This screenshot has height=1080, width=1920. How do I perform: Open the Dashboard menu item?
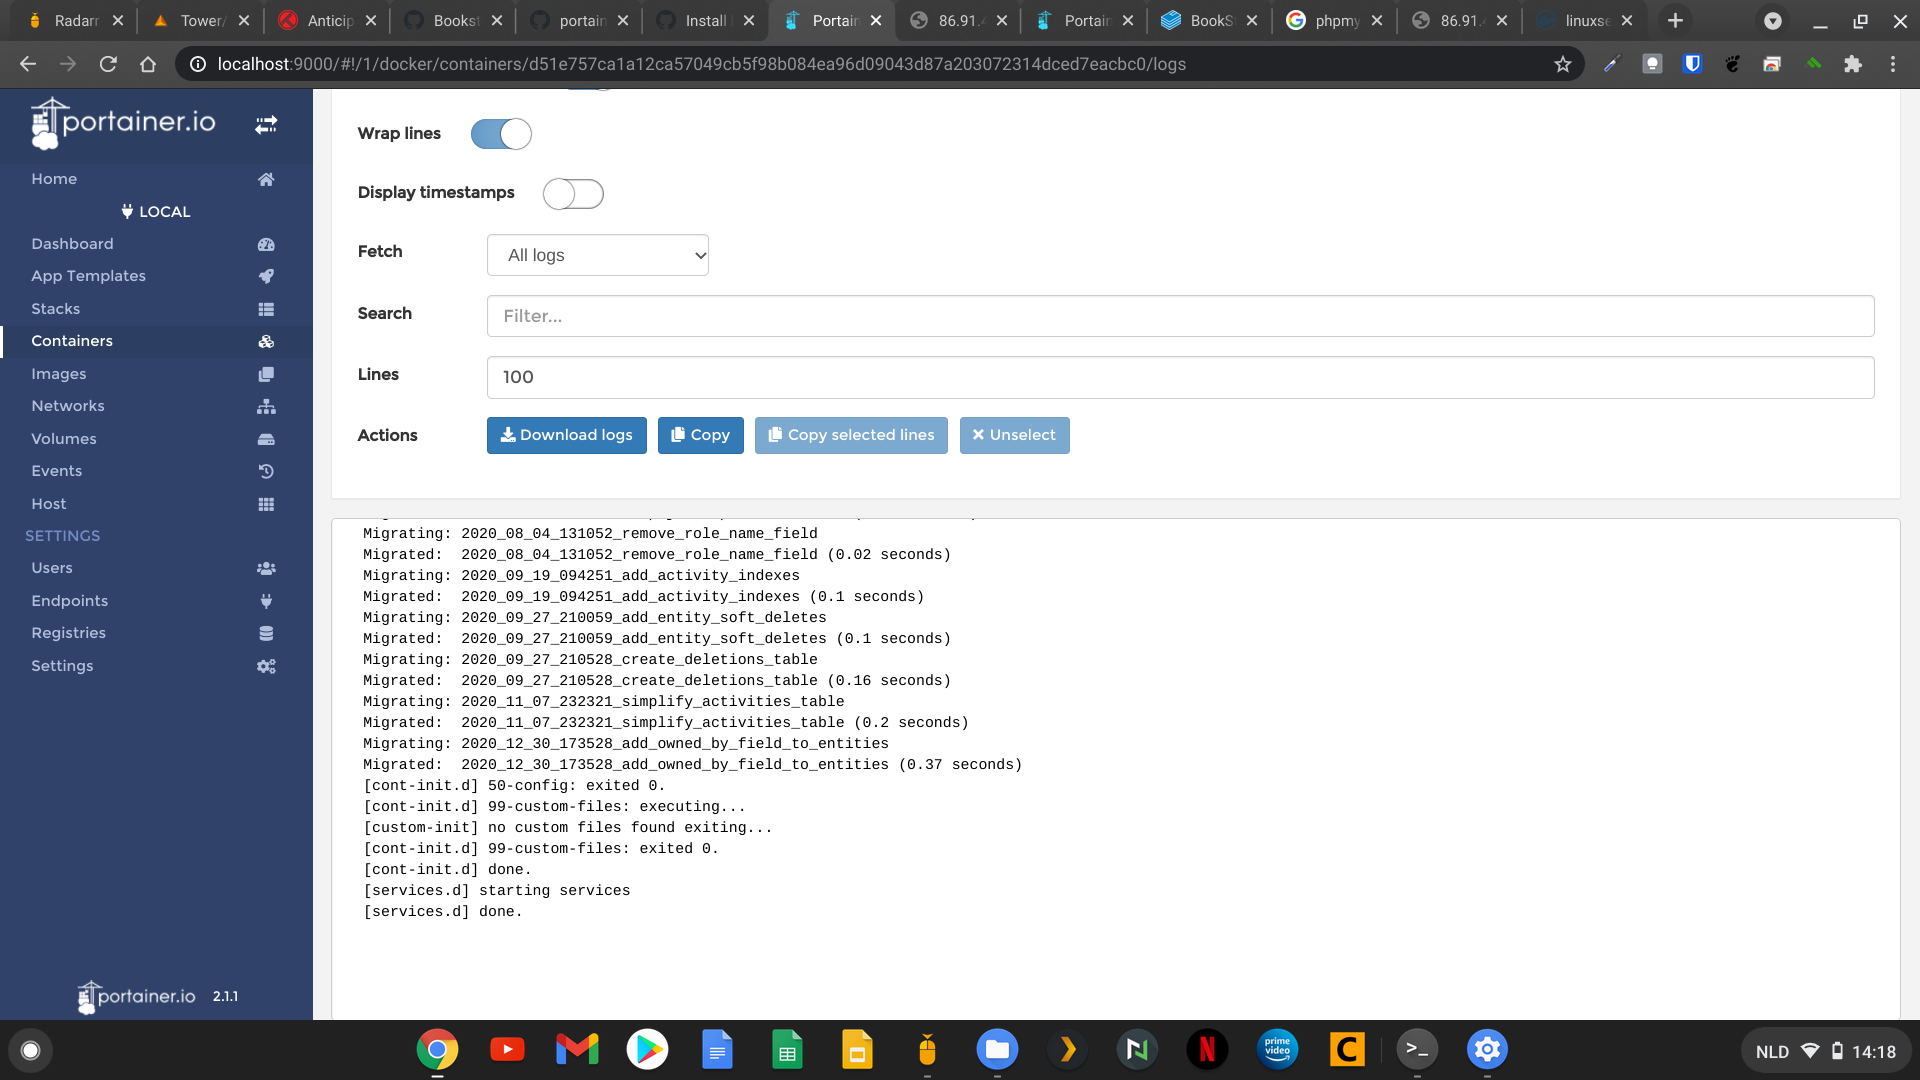[x=72, y=244]
